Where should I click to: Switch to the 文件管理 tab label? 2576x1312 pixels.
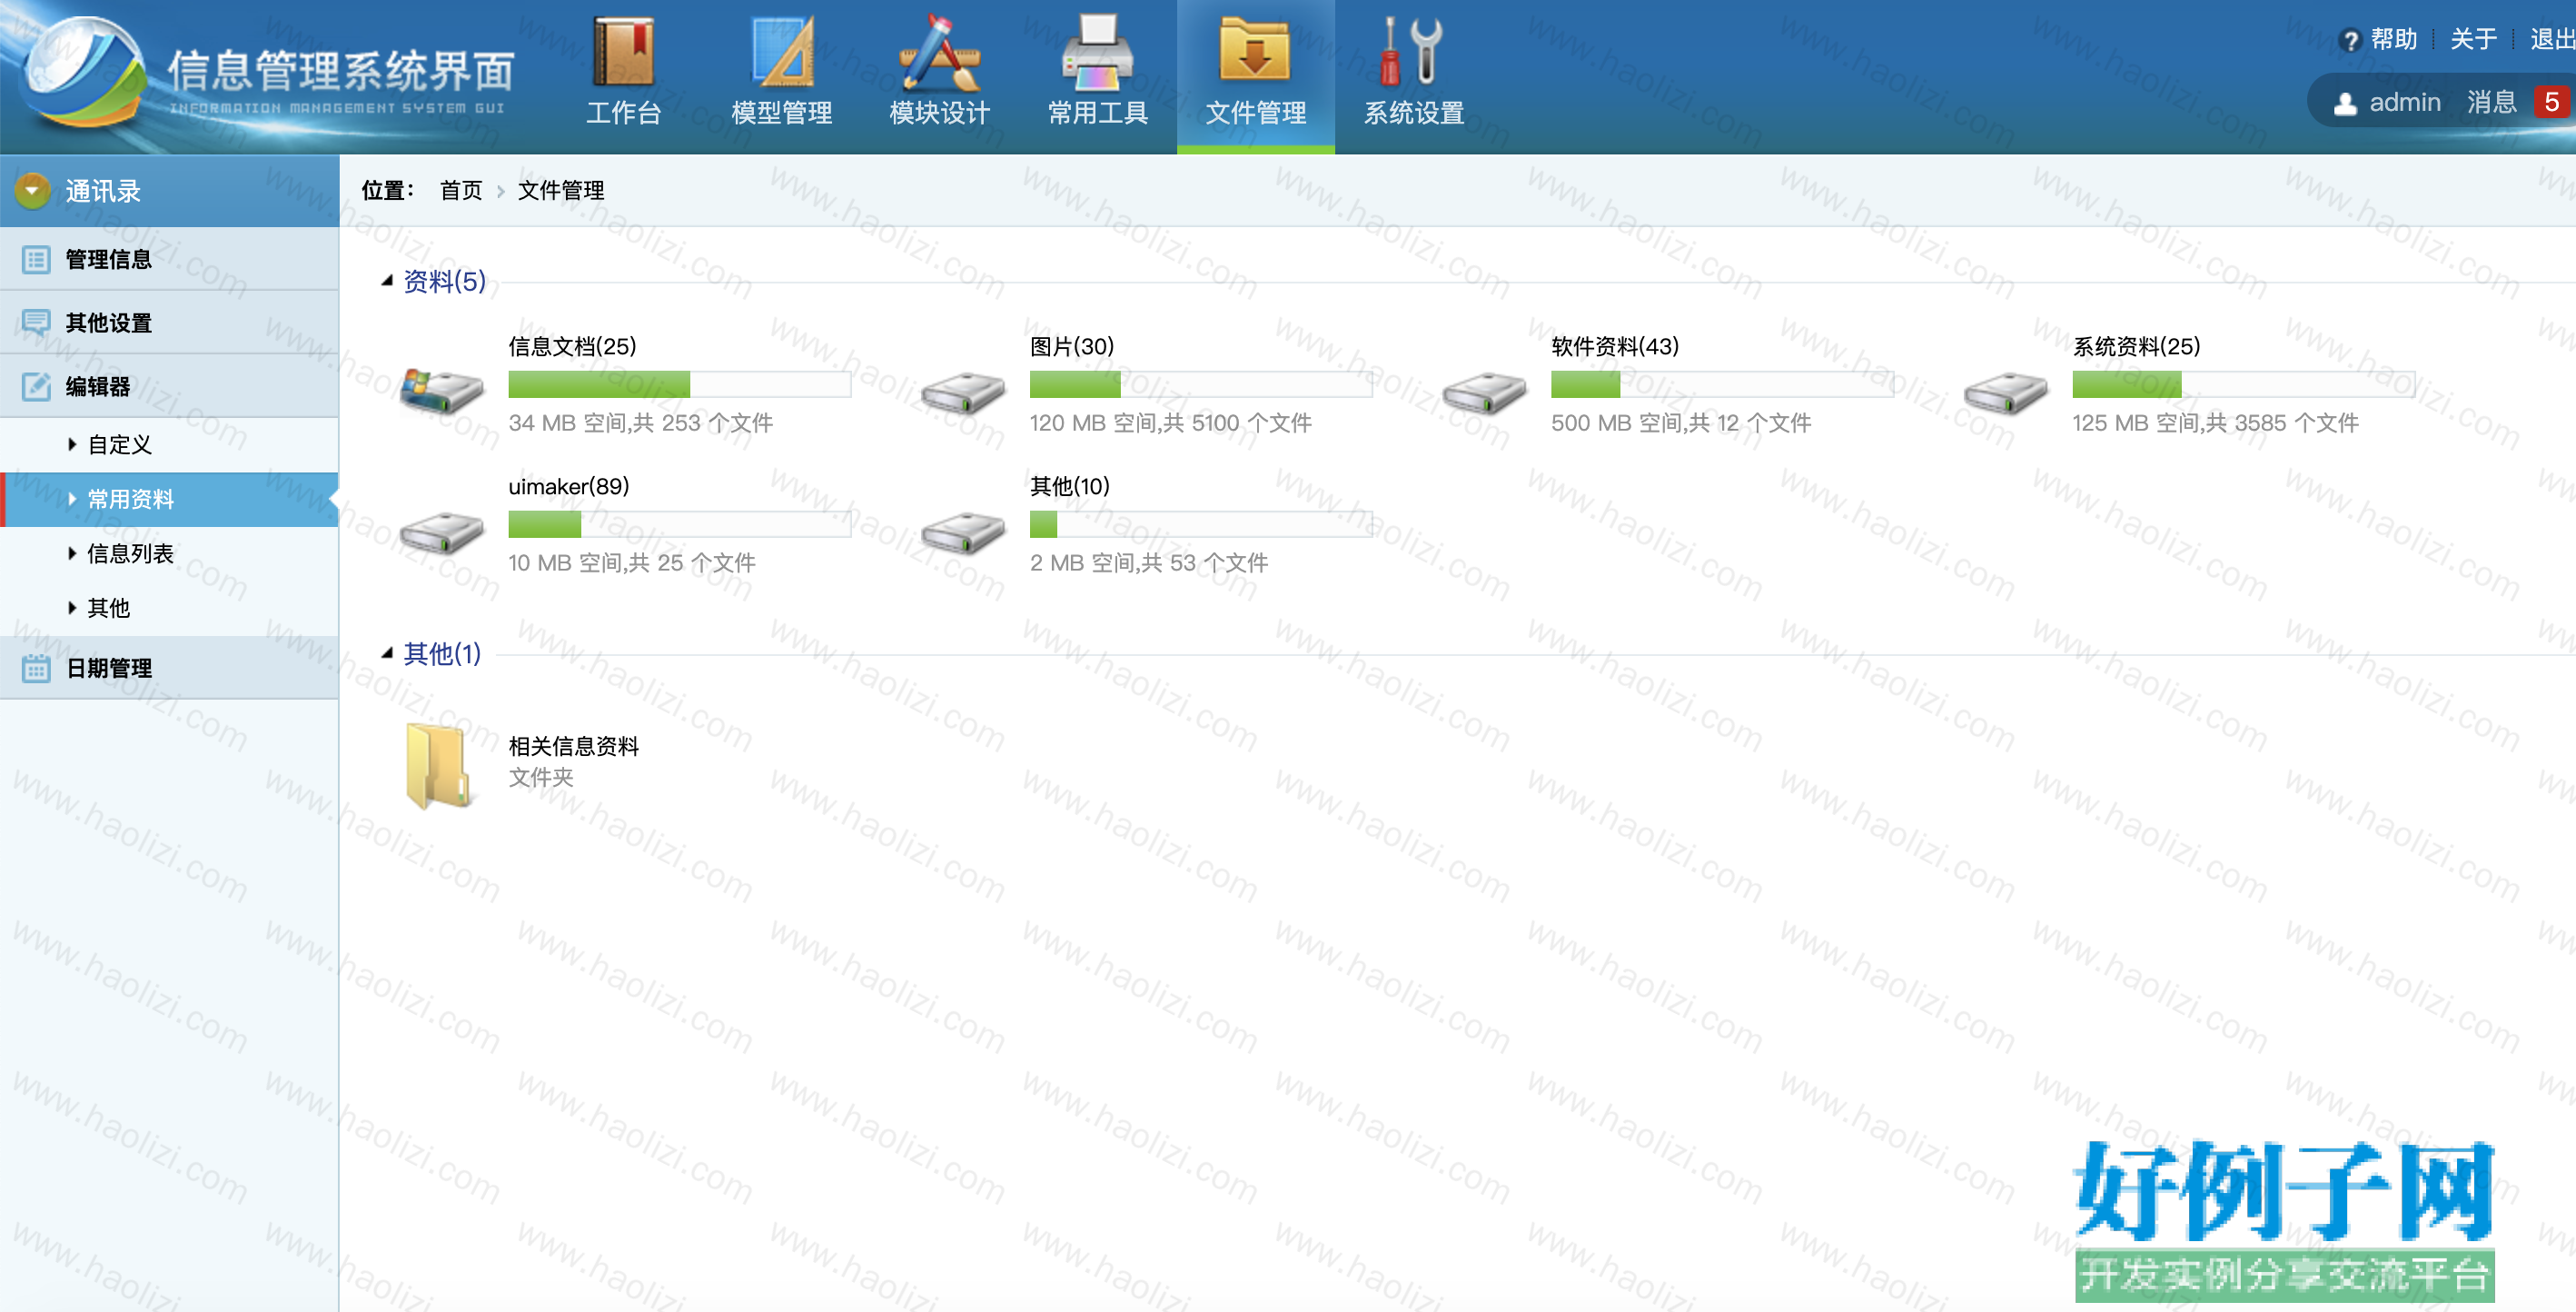click(1255, 113)
